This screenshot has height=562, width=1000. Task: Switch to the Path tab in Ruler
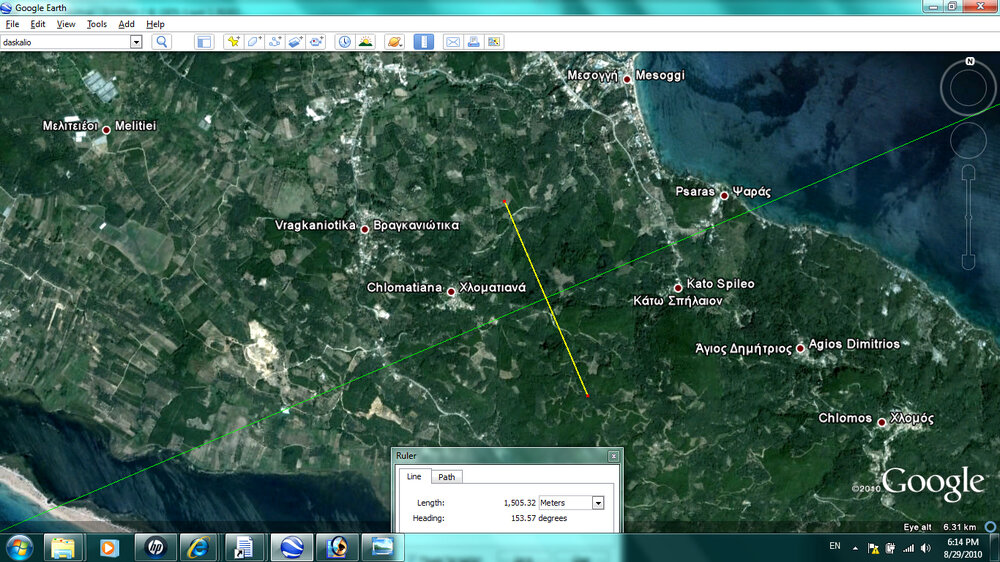click(446, 477)
